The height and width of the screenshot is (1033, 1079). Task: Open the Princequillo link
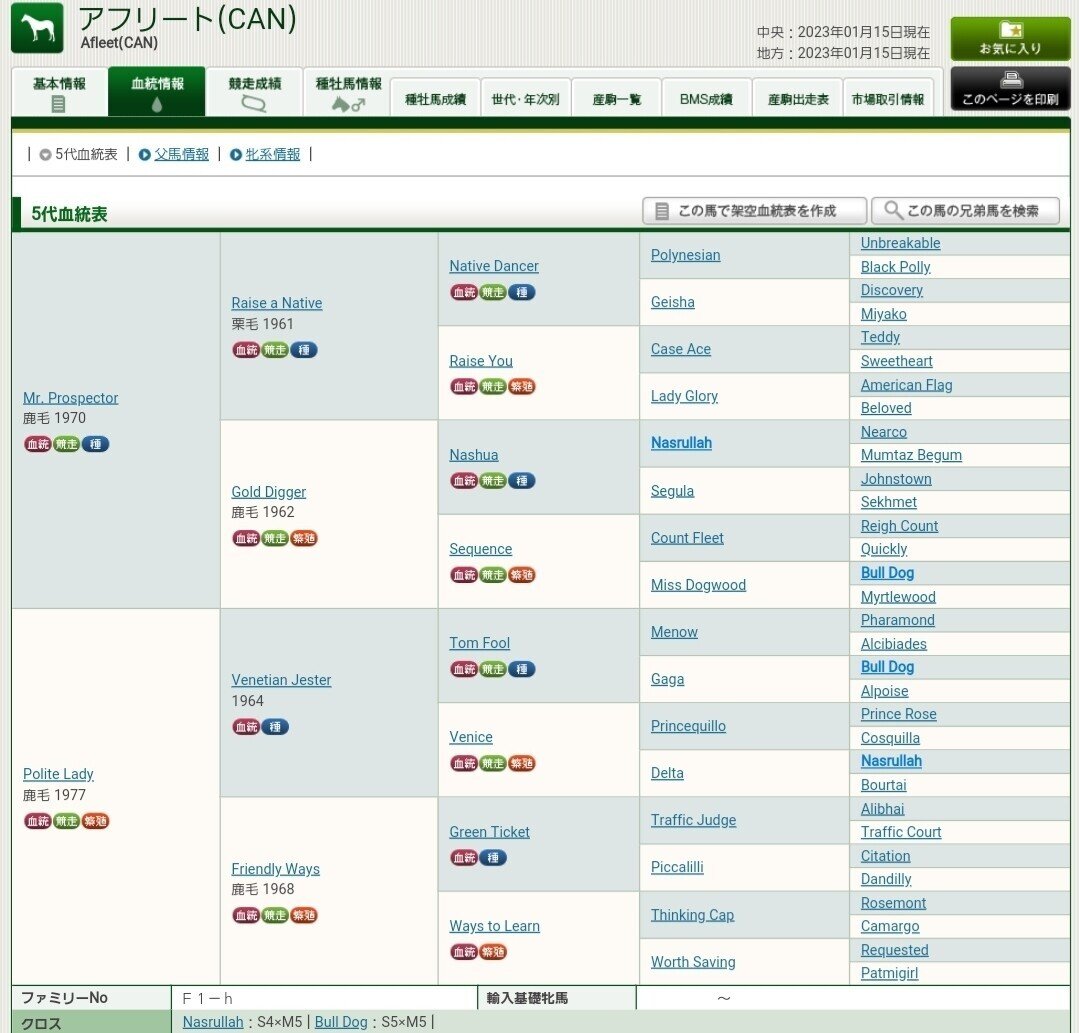pos(688,726)
